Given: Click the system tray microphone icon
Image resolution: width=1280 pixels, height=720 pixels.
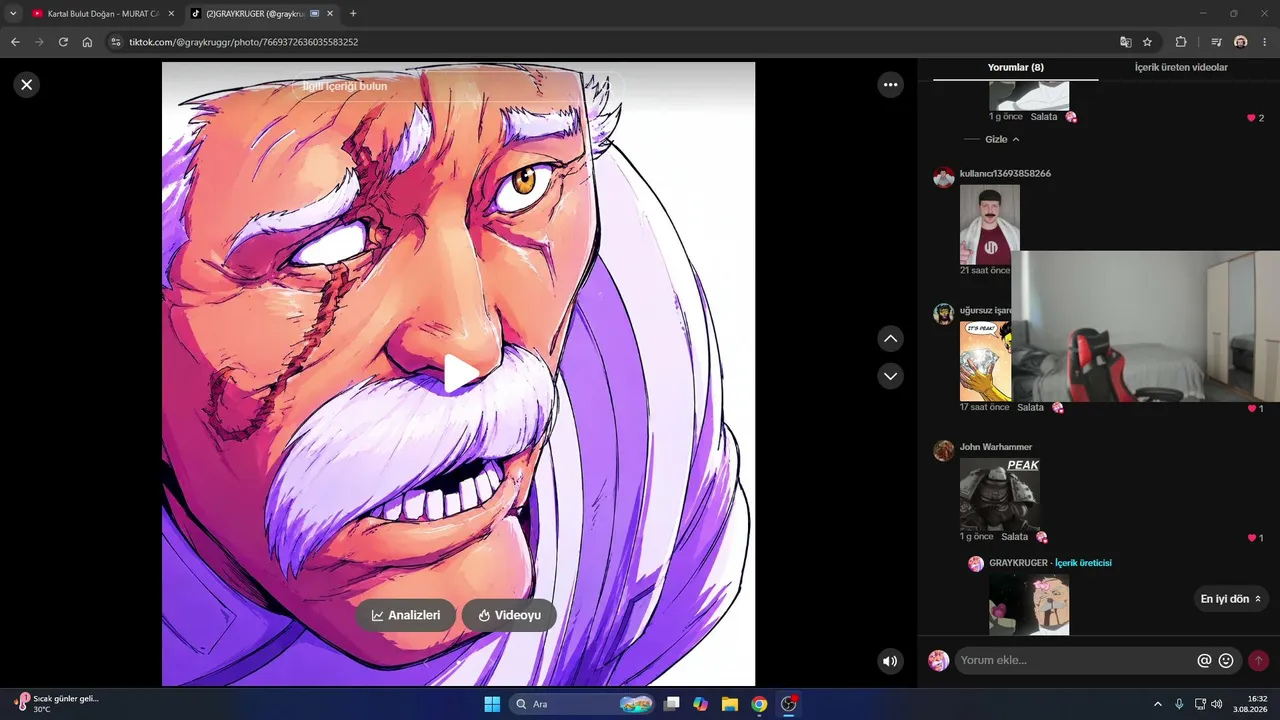Looking at the screenshot, I should point(1179,704).
